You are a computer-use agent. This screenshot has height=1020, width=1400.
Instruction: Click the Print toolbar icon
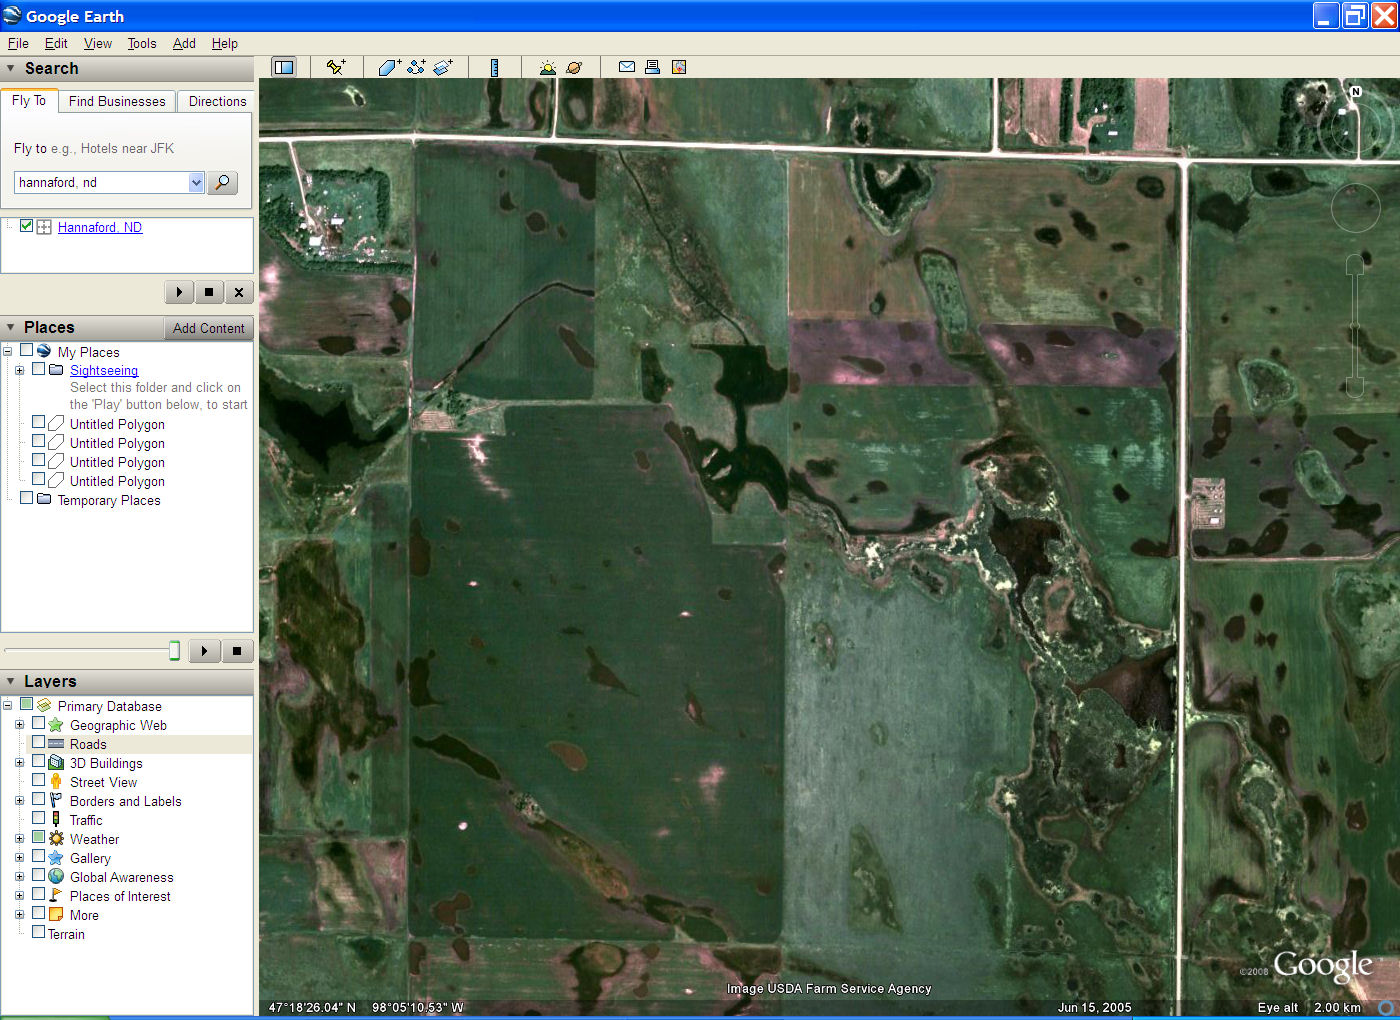click(652, 67)
